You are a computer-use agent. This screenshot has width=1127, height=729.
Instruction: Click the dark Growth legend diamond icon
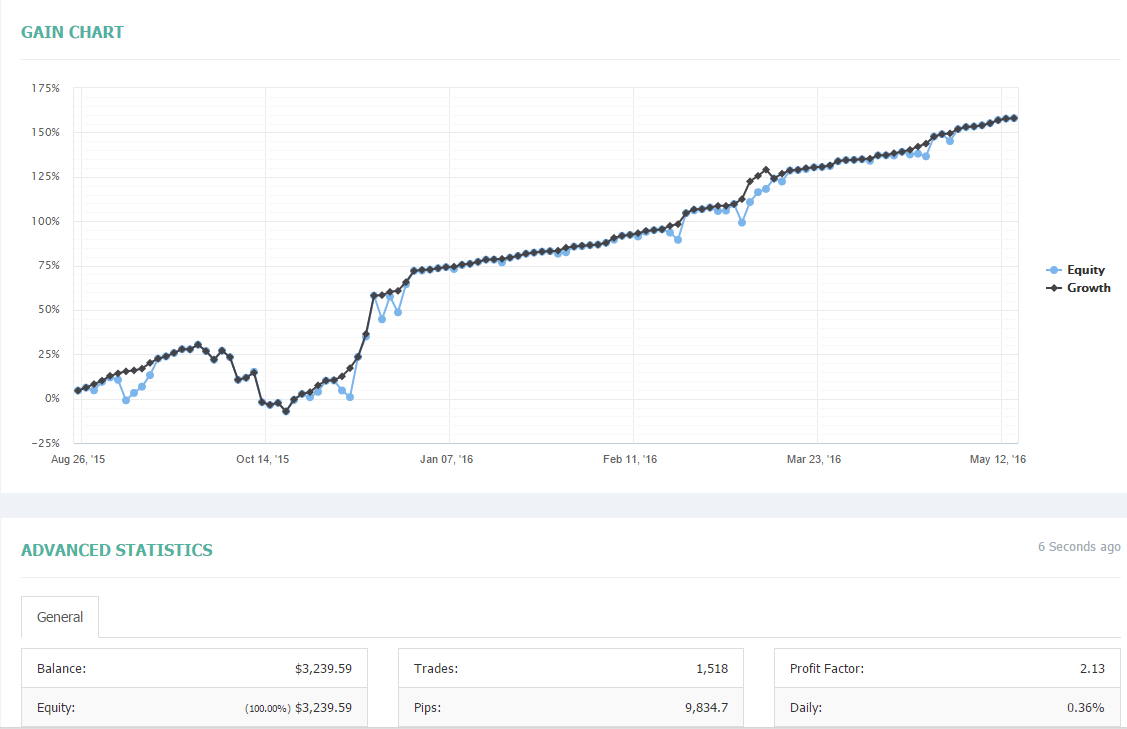point(1052,288)
